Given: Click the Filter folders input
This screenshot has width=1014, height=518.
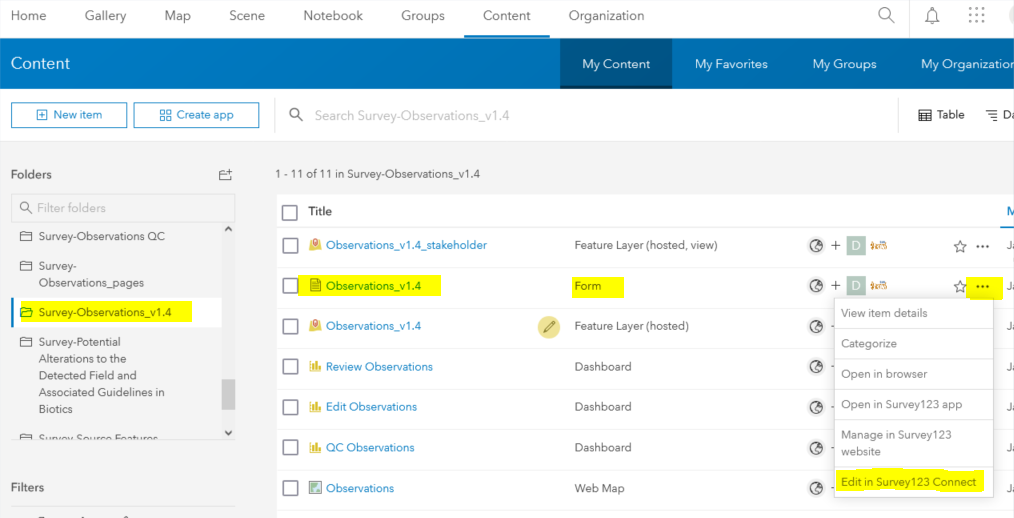Looking at the screenshot, I should point(123,208).
